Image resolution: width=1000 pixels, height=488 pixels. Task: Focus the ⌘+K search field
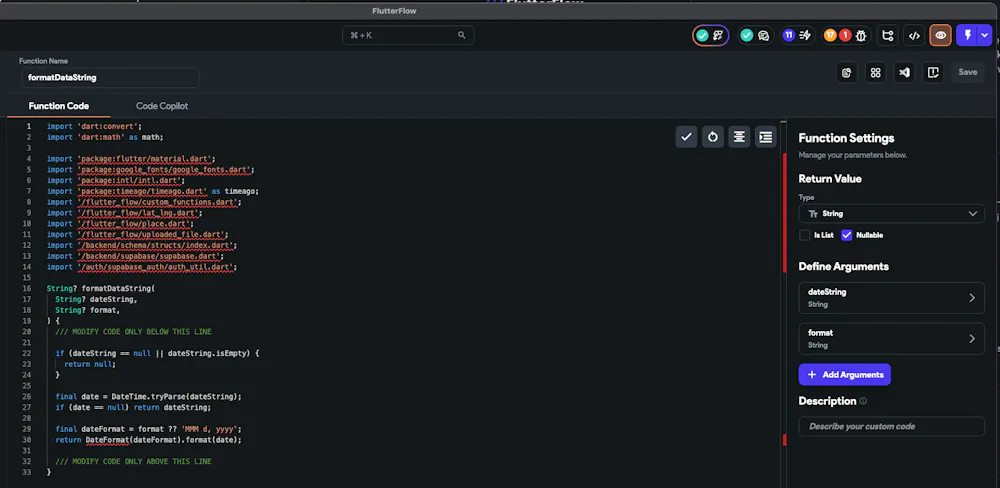[x=408, y=35]
